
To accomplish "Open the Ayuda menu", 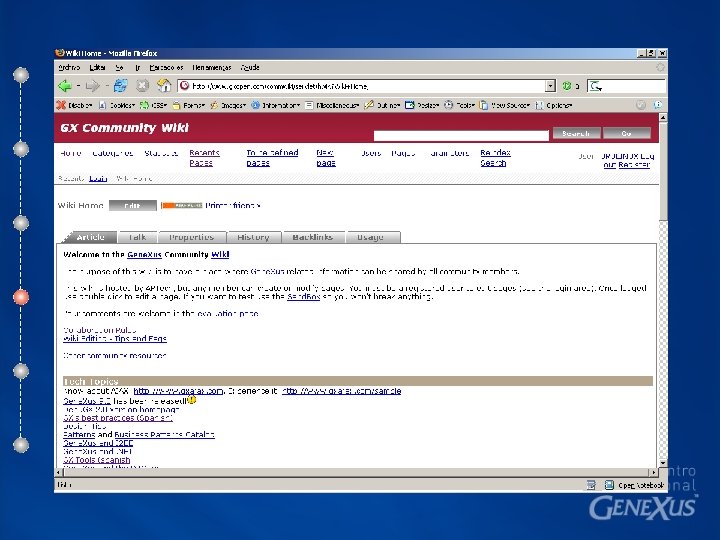I will (250, 68).
